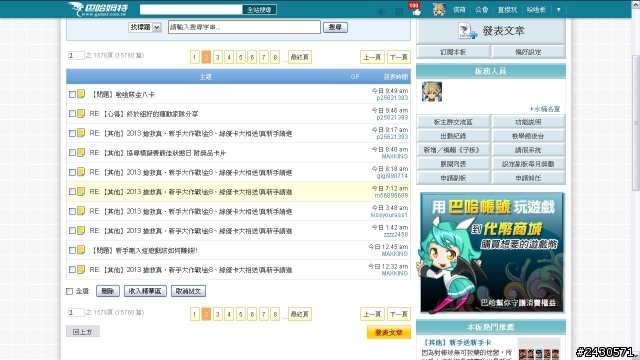Image resolution: width=640 pixels, height=360 pixels.
Task: Click yellow note icon of 12:45 am post
Action: click(81, 250)
